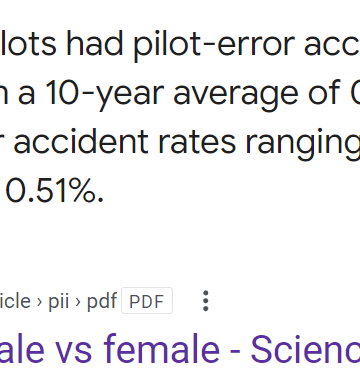Click the word 'female' in result title
Screen dimensions: 360x392
tap(162, 349)
